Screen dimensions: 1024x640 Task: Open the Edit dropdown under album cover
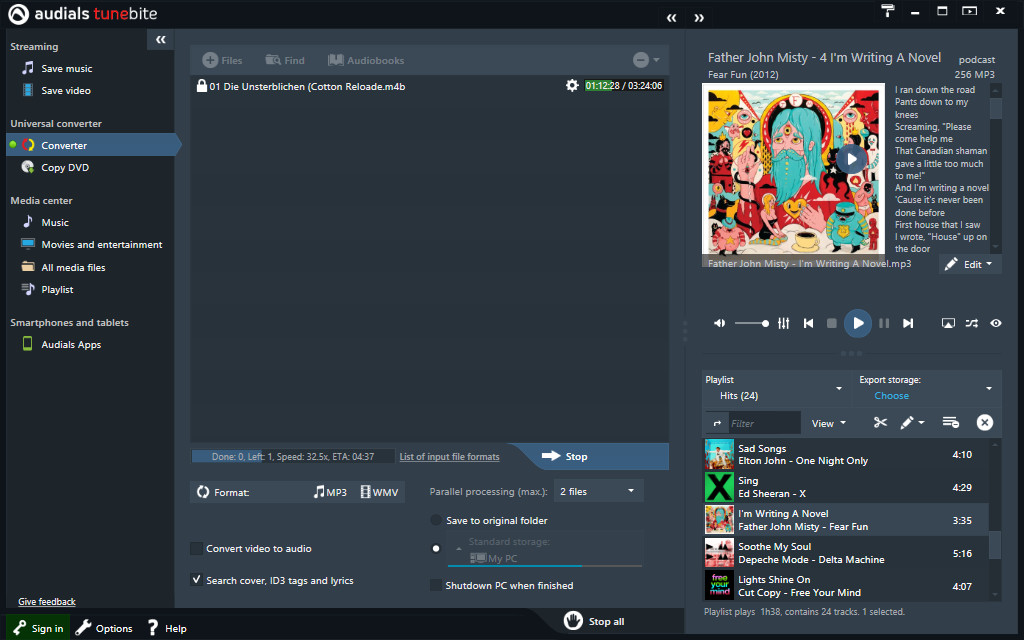pyautogui.click(x=969, y=264)
